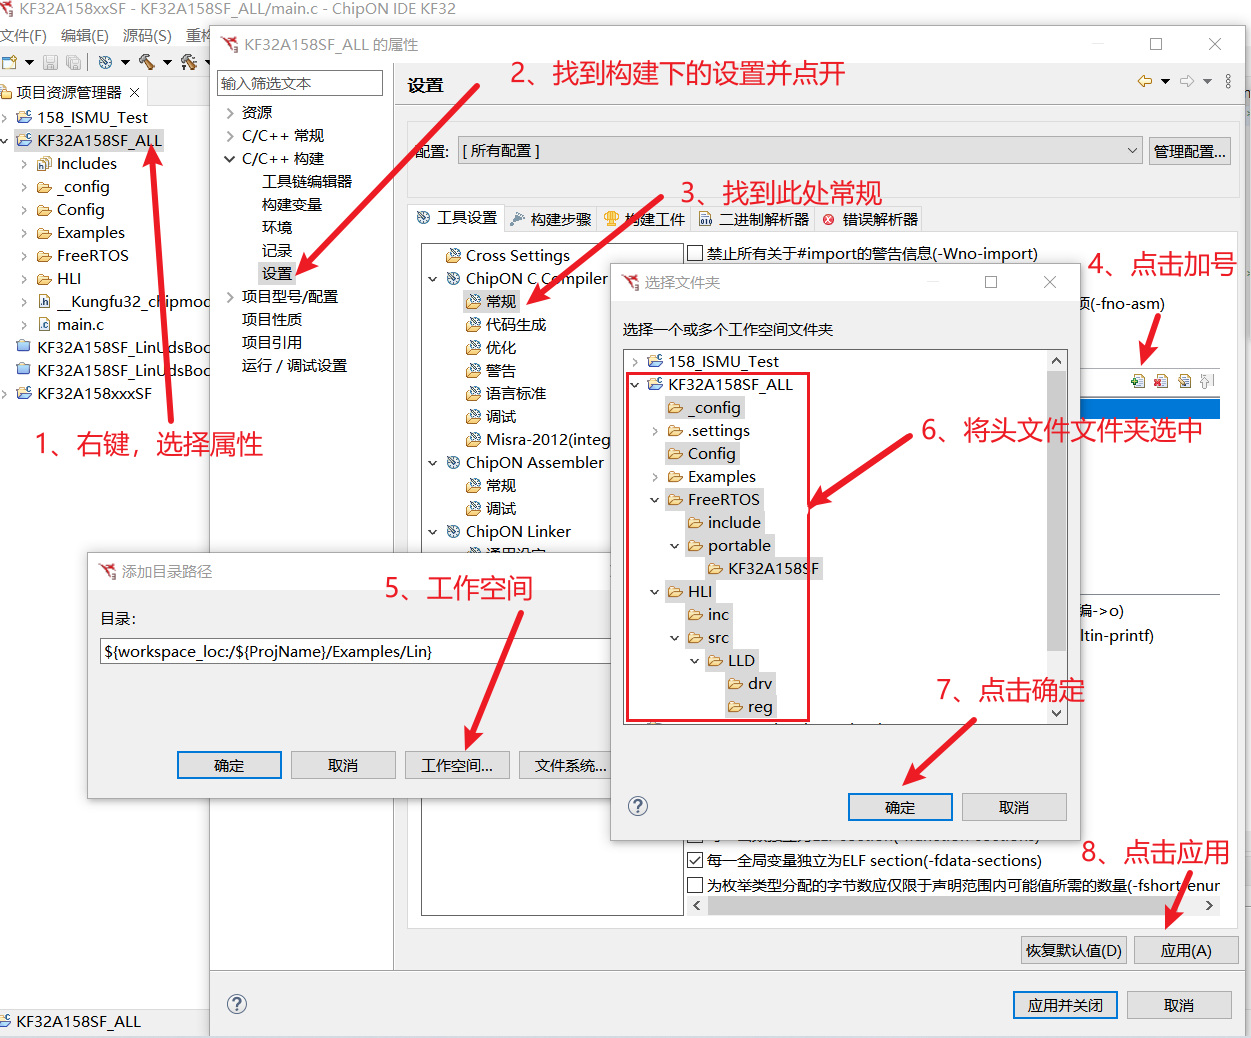Click the Move Up path icon
The width and height of the screenshot is (1251, 1038).
click(1207, 381)
